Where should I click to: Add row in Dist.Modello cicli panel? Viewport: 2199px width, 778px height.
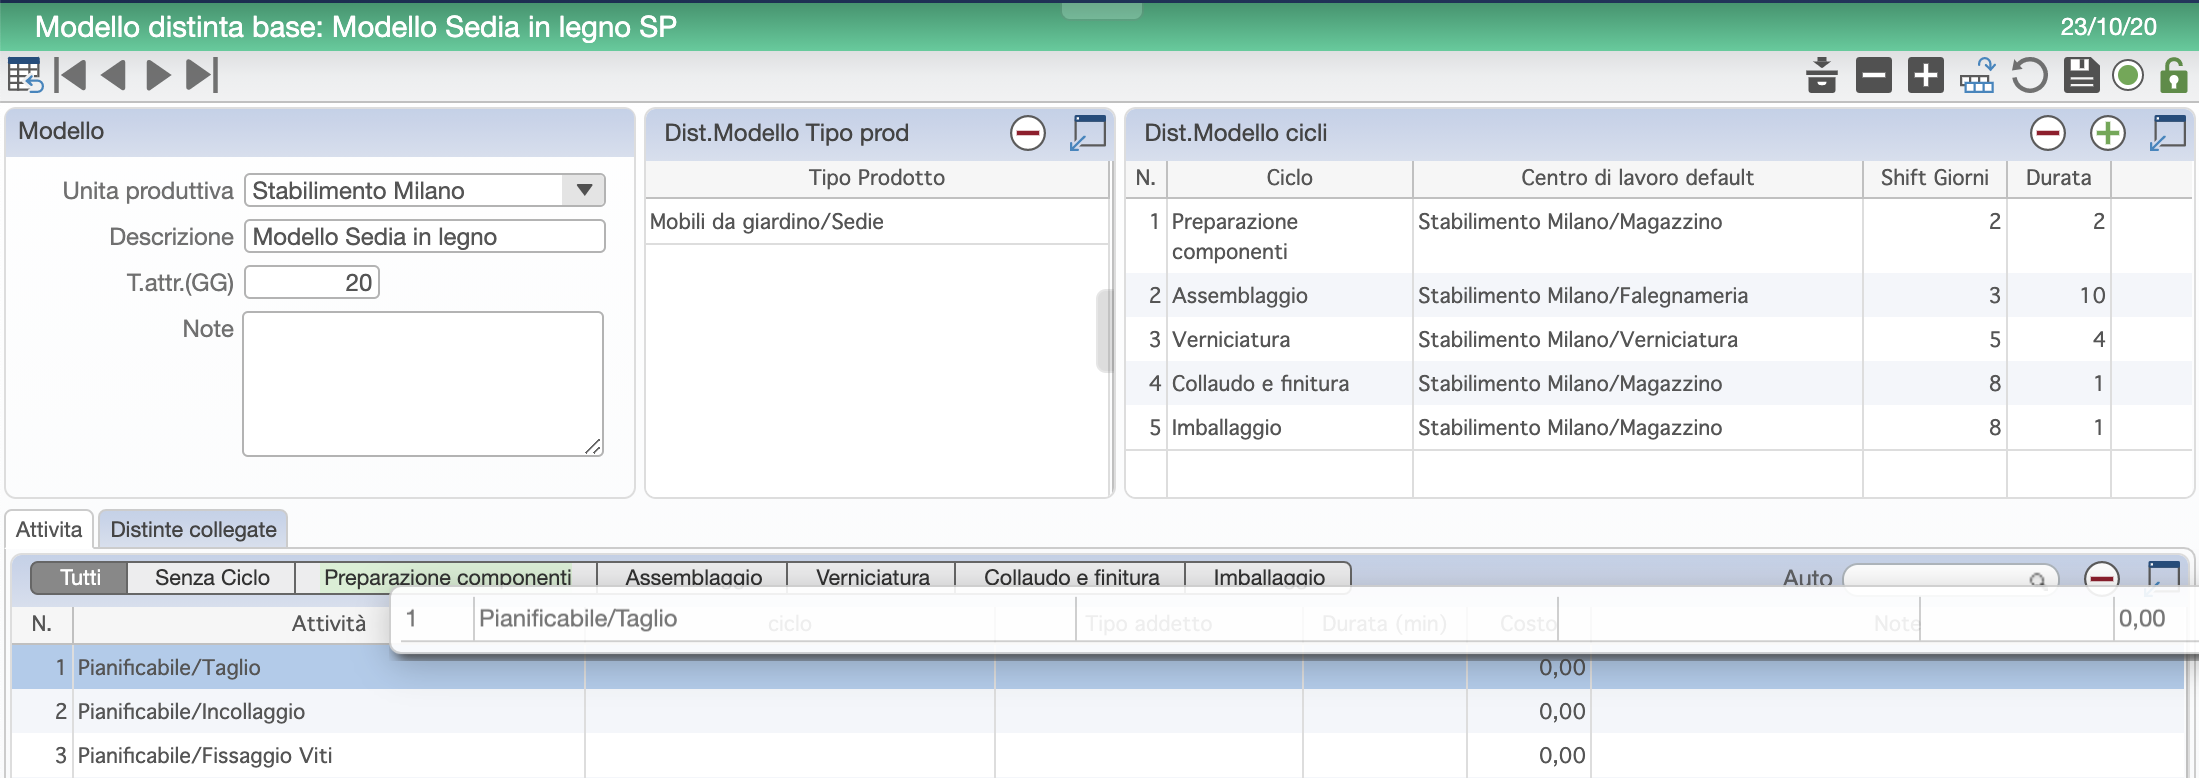(2108, 133)
